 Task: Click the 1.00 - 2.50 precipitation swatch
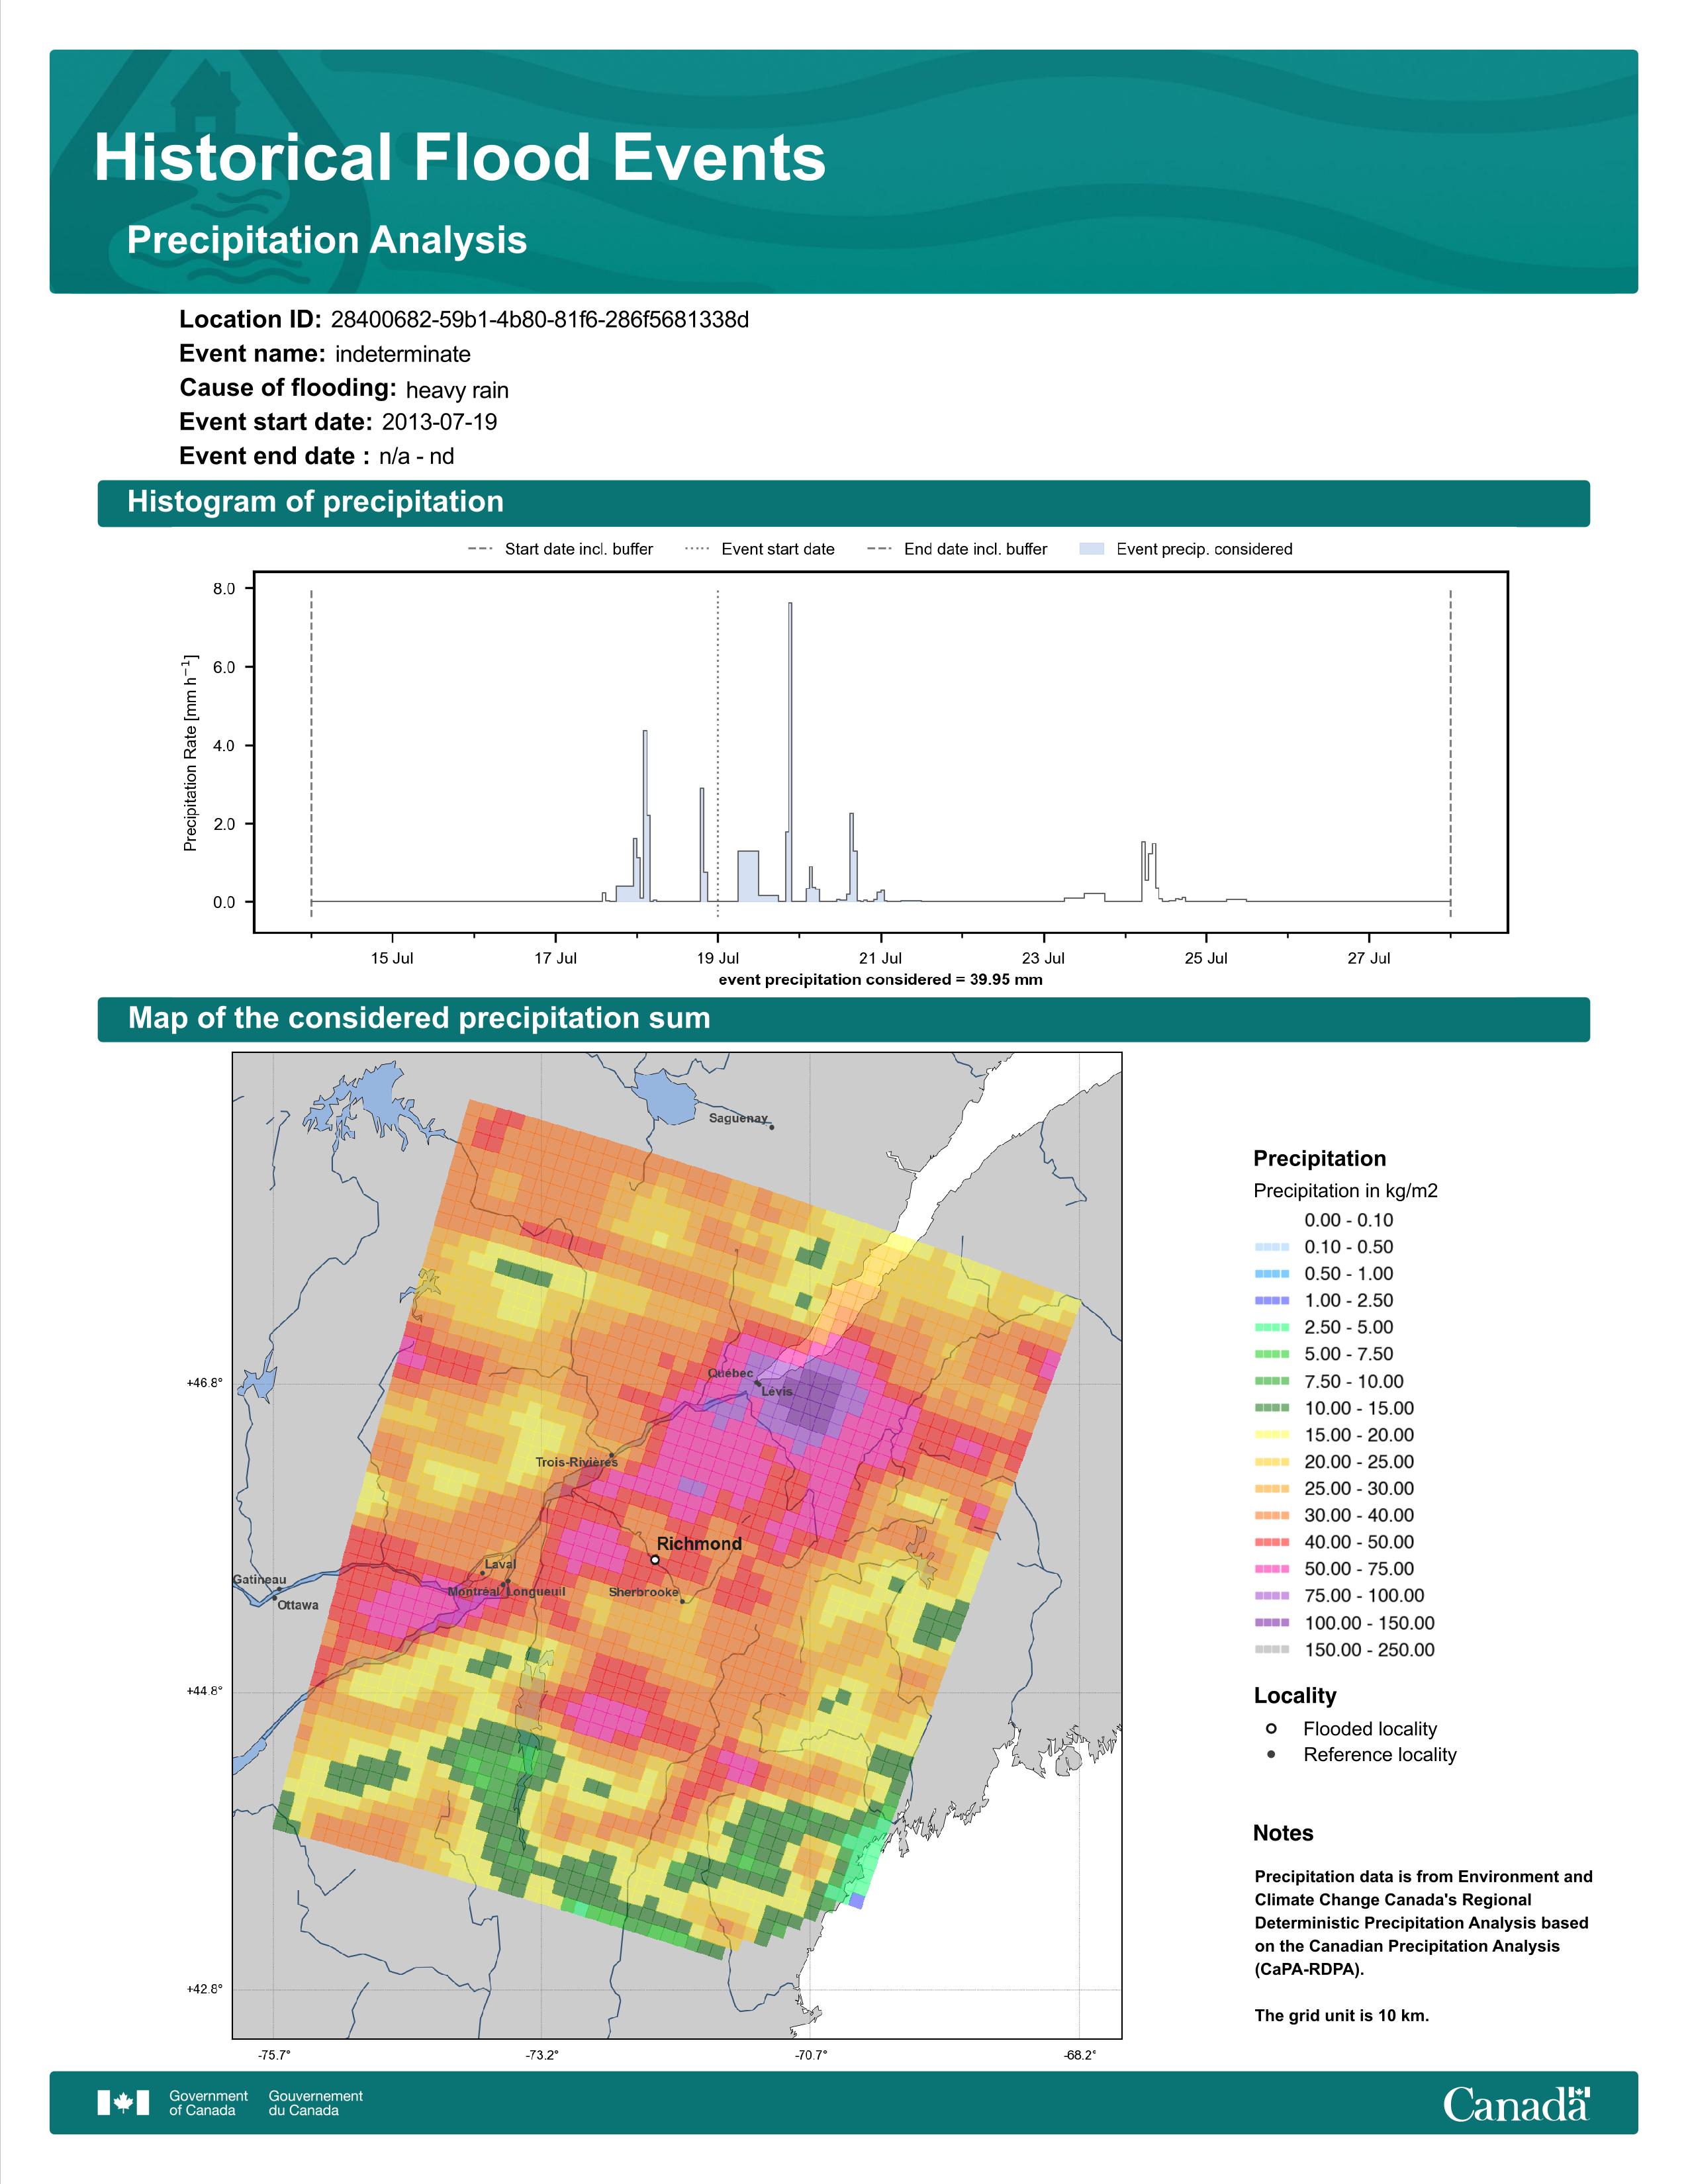1272,1300
